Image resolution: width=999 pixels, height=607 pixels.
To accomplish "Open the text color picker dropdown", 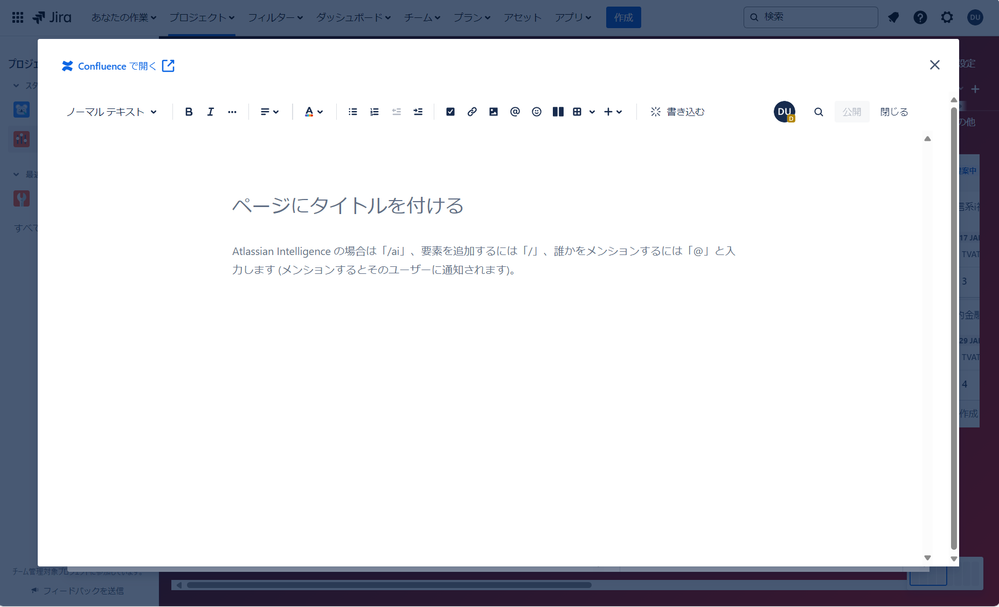I will point(313,111).
